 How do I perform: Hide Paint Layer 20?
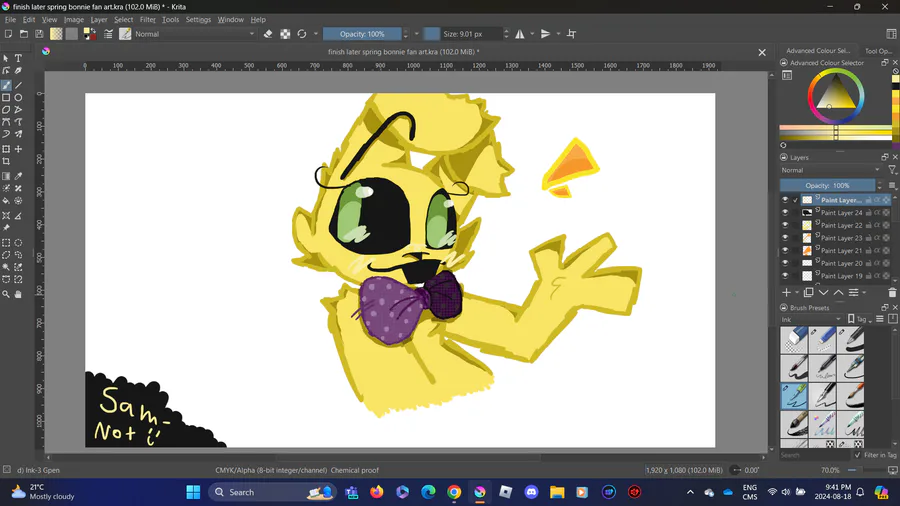[785, 263]
